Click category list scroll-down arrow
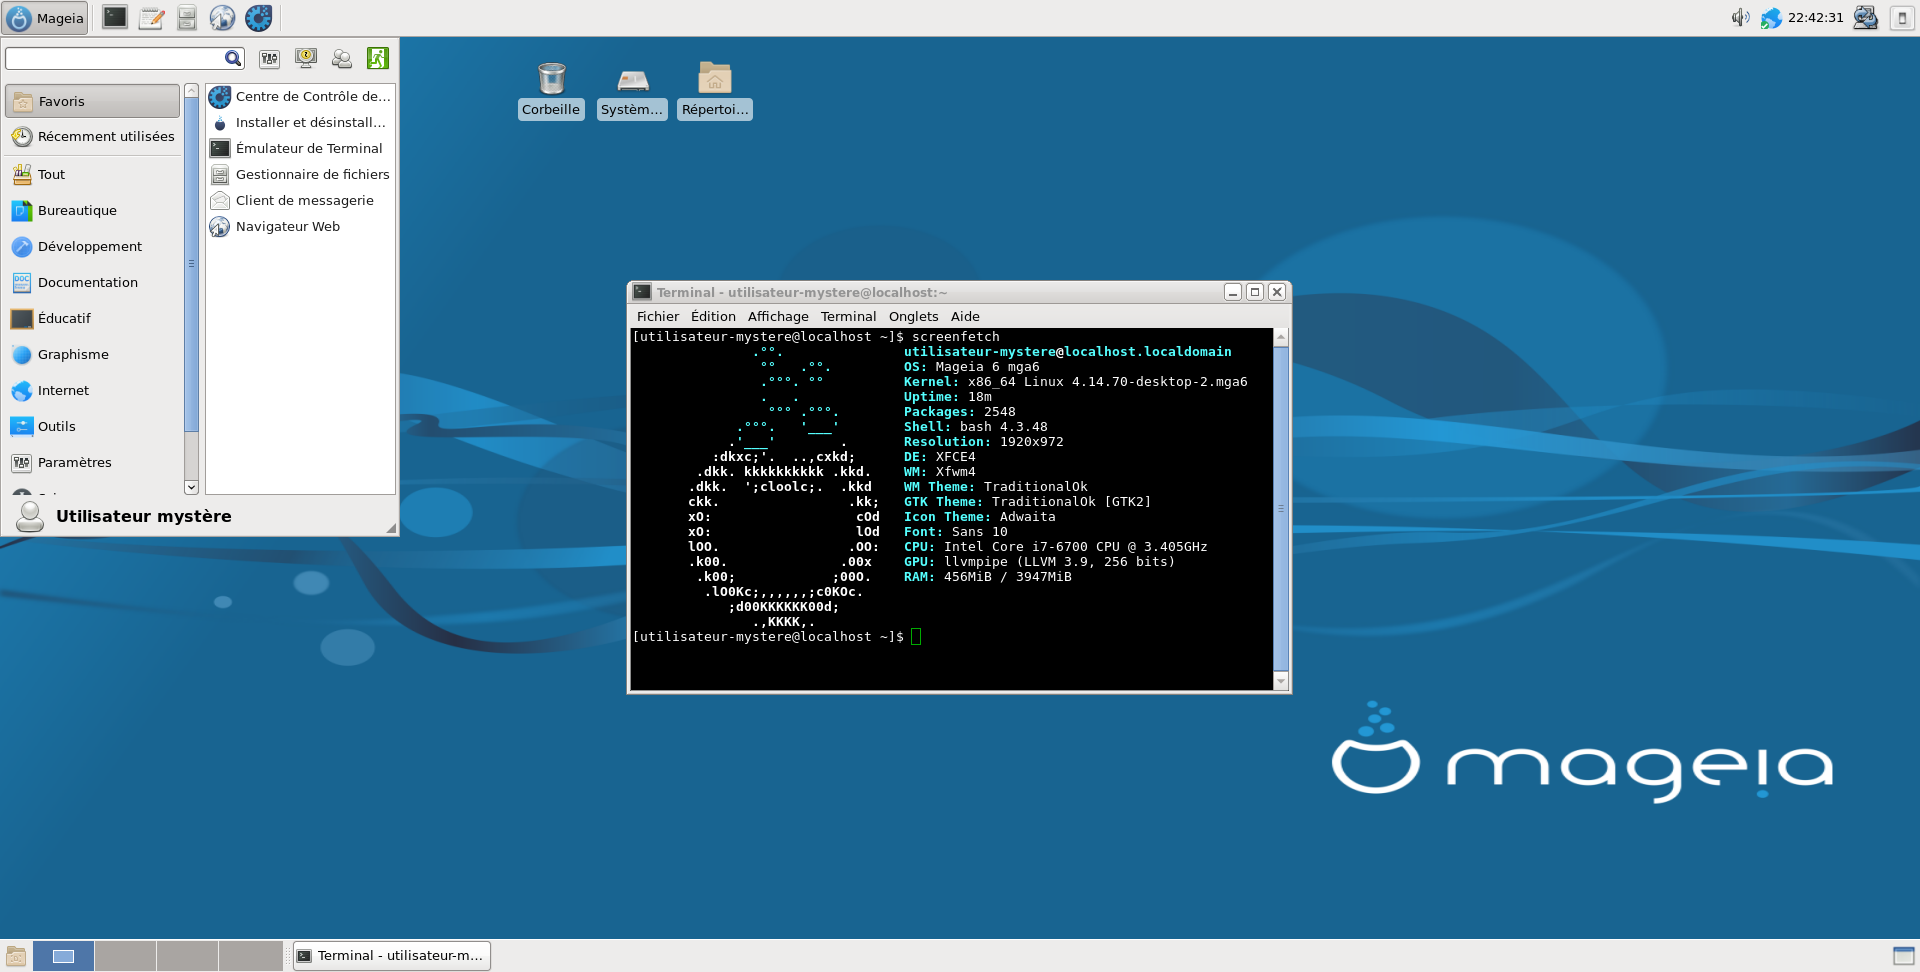This screenshot has height=972, width=1920. coord(191,487)
